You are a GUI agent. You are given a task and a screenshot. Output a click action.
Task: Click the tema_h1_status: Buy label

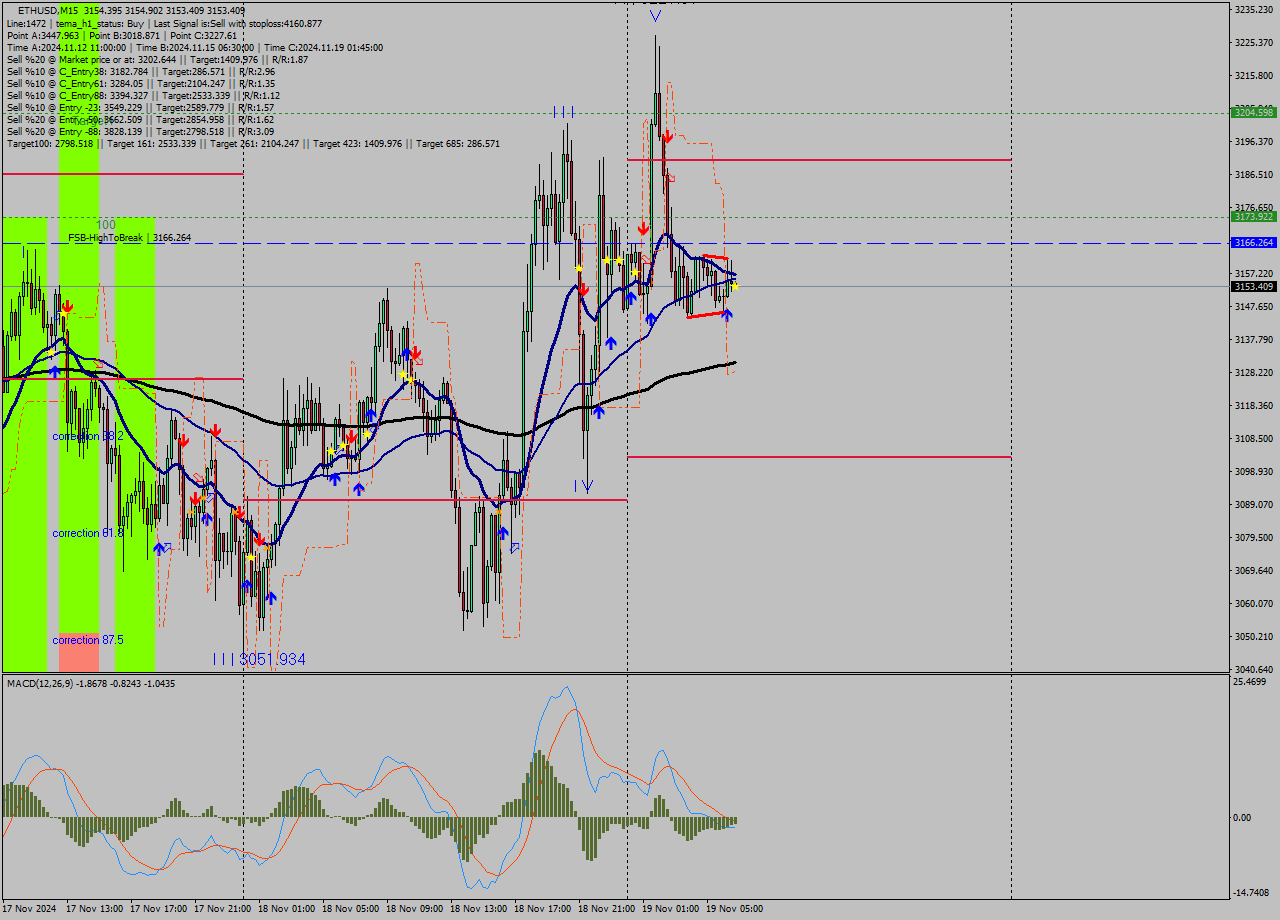coord(99,23)
